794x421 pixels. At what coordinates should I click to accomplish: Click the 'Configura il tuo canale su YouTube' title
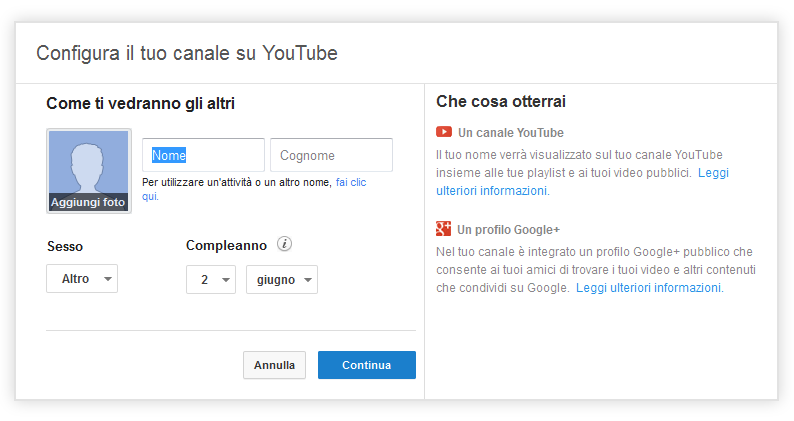187,53
